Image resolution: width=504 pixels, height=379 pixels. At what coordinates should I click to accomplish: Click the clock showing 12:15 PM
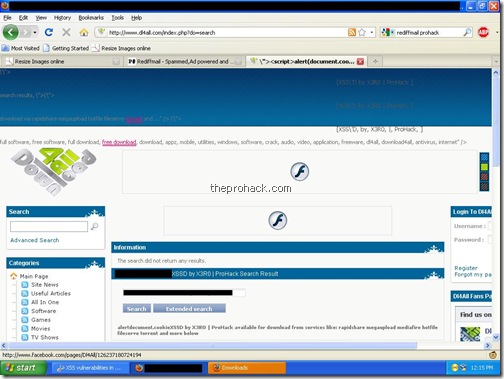pyautogui.click(x=482, y=368)
